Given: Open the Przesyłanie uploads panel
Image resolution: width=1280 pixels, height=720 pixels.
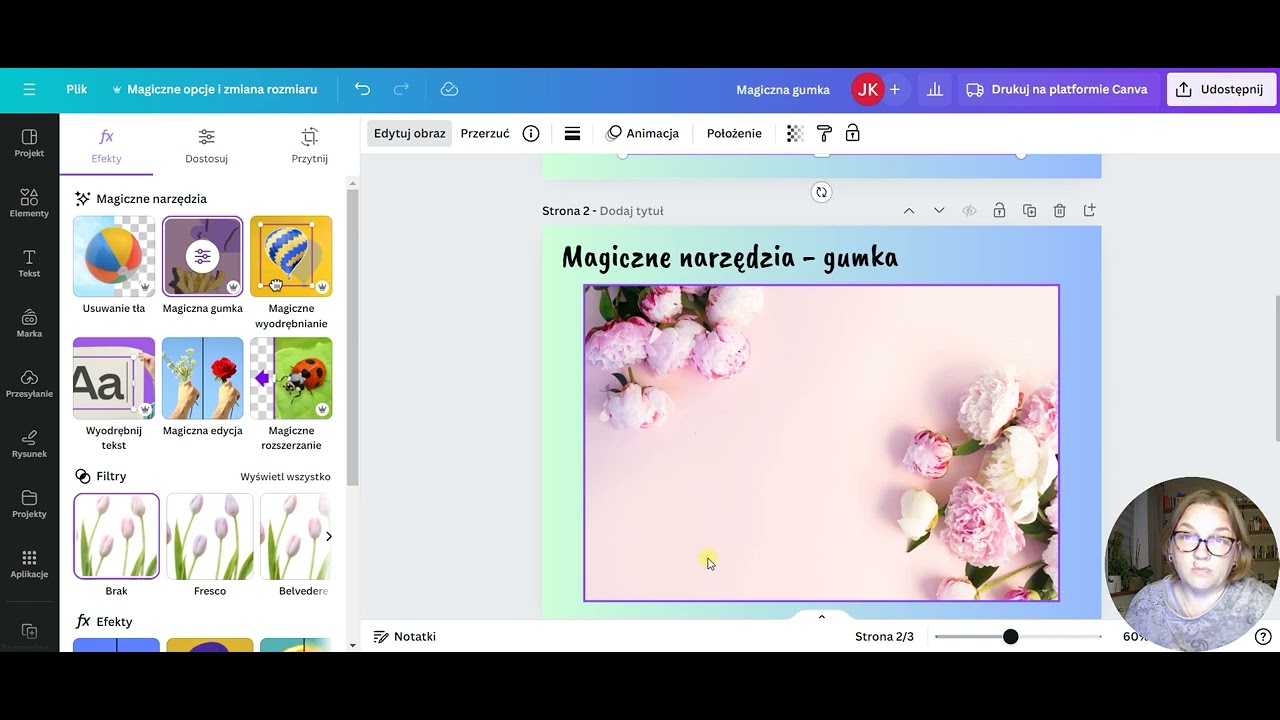Looking at the screenshot, I should (29, 383).
